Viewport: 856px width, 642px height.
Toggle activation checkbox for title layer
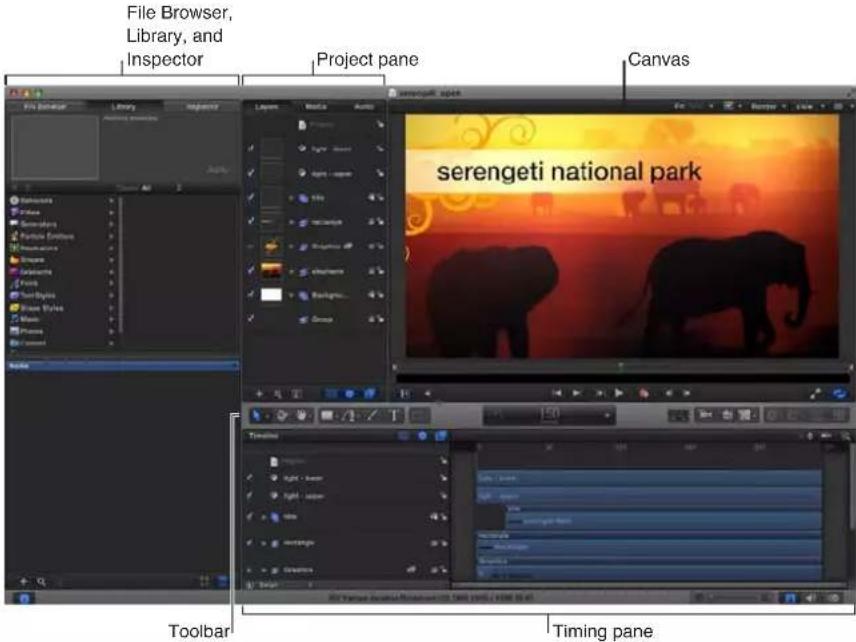click(x=251, y=197)
